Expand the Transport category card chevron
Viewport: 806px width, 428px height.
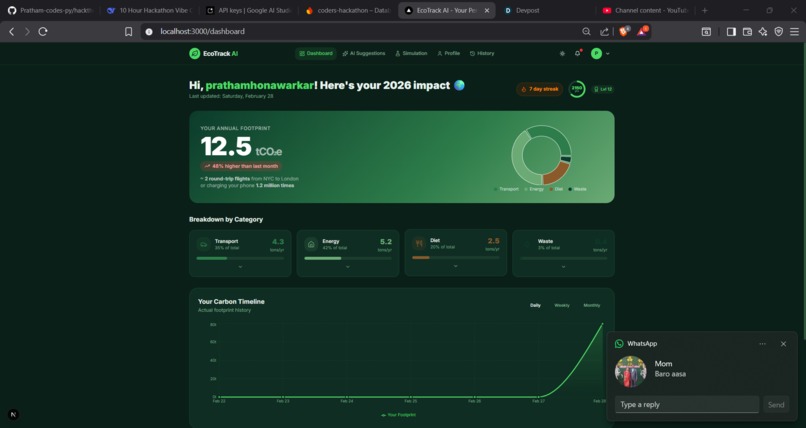[x=240, y=267]
